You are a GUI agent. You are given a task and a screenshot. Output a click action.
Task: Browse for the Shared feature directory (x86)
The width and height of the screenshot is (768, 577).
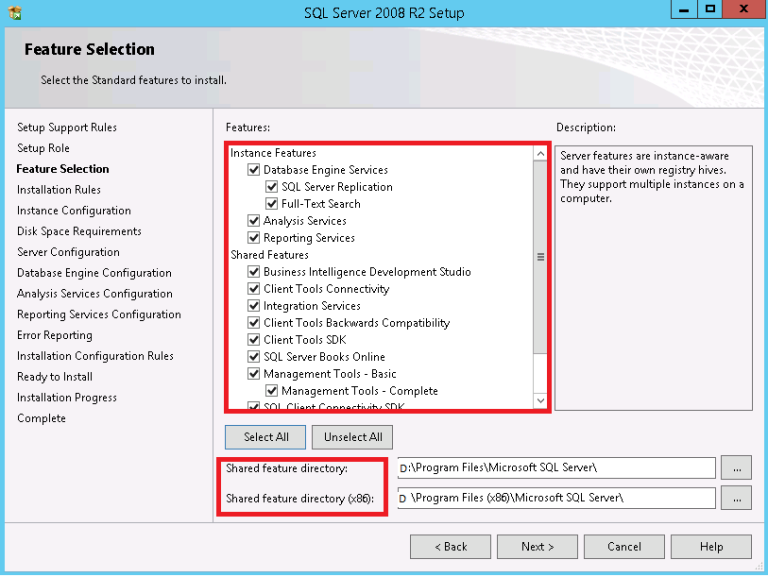[x=736, y=498]
